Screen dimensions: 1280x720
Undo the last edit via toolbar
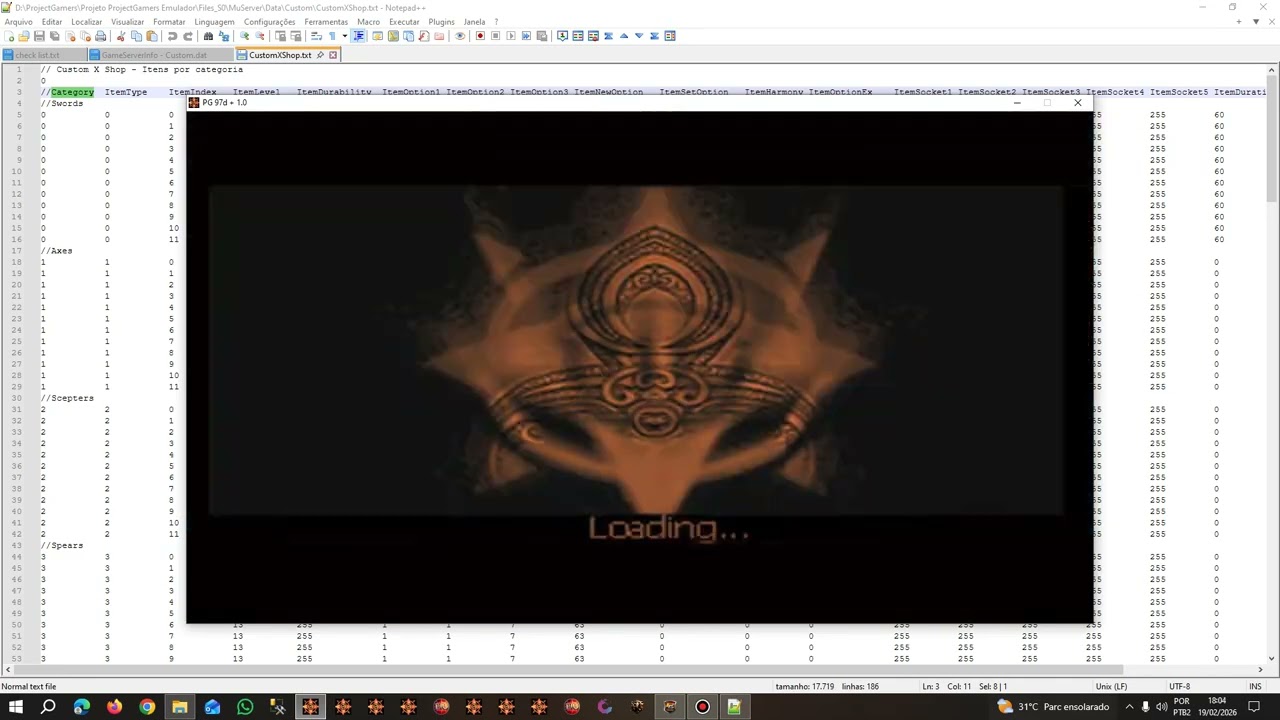(x=172, y=36)
